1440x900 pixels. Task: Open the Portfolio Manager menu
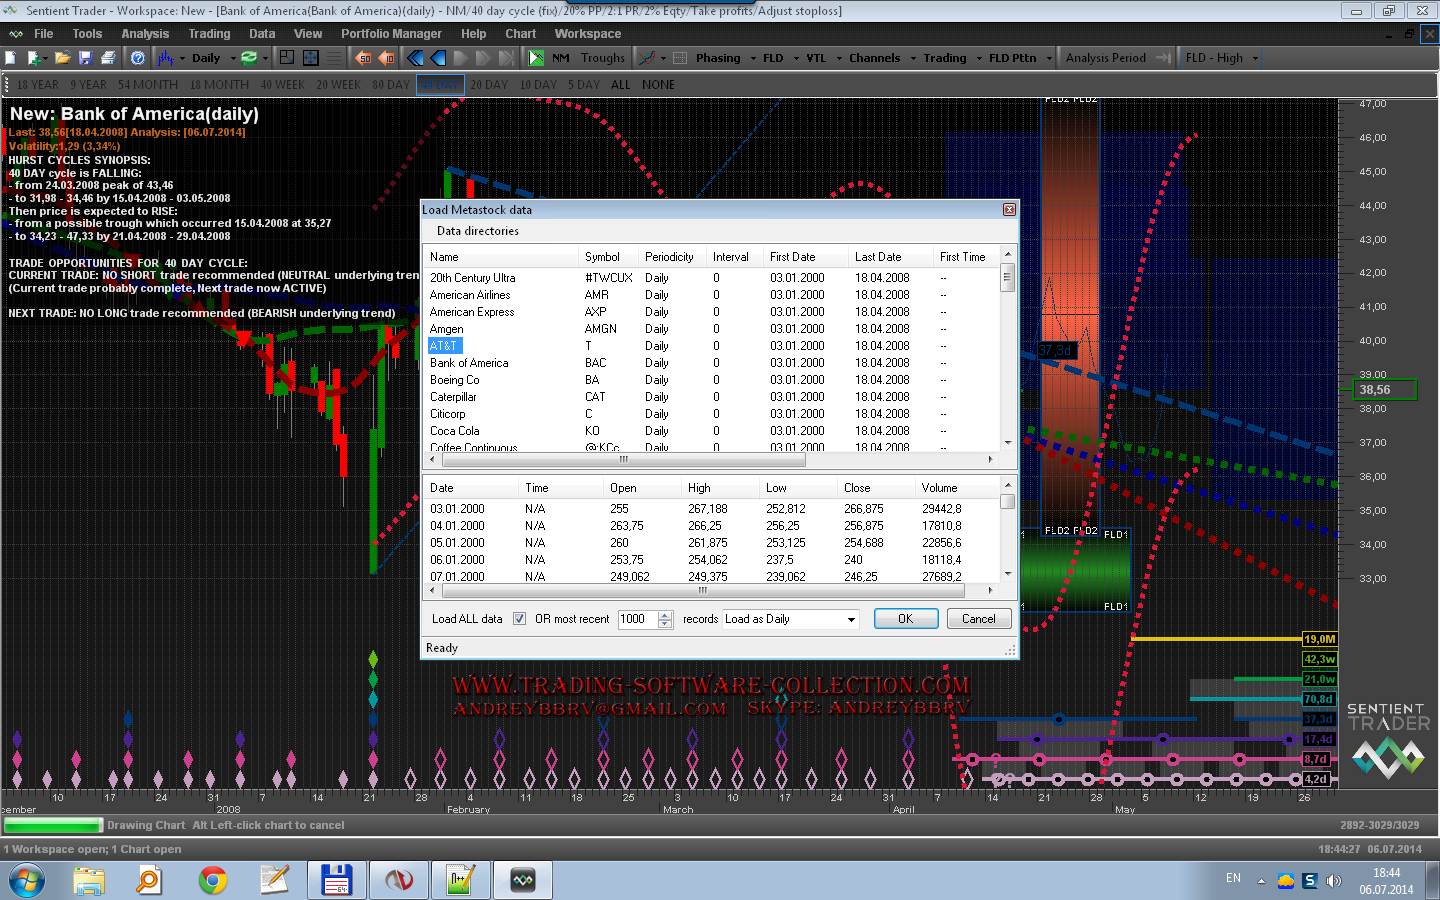[391, 34]
